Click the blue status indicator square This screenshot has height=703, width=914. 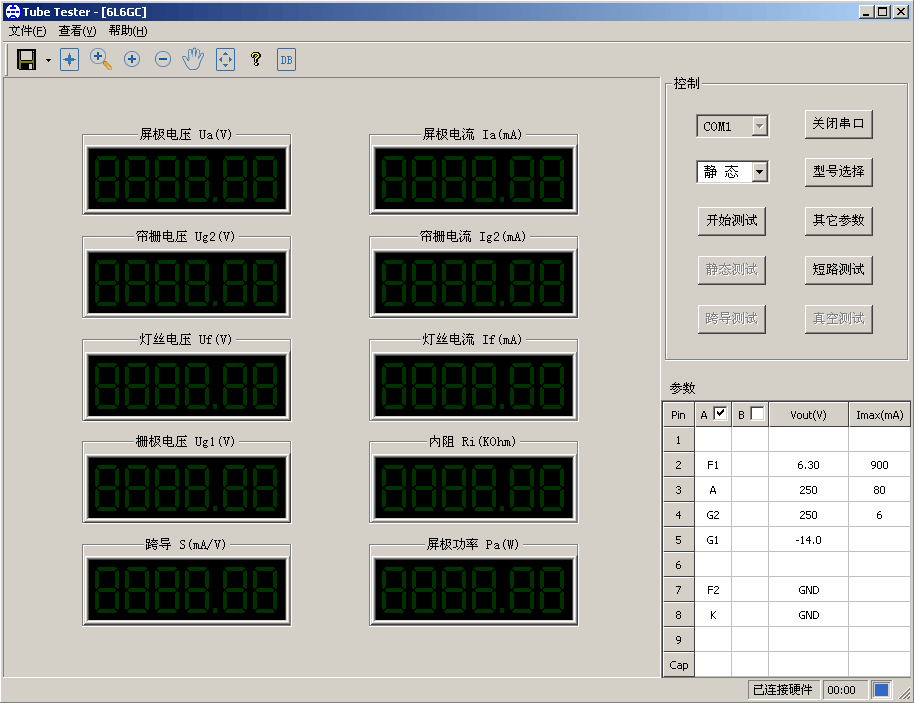point(881,690)
